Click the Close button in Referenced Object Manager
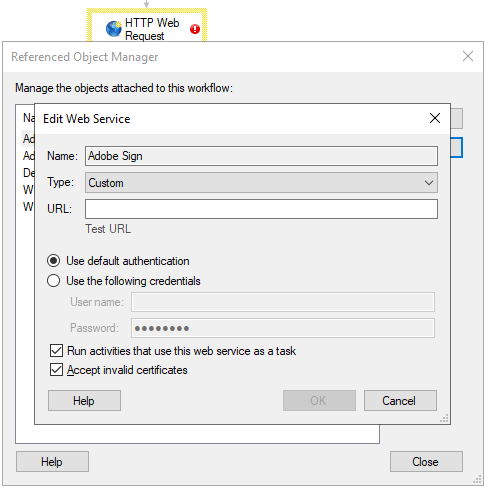Image resolution: width=493 pixels, height=498 pixels. [426, 462]
